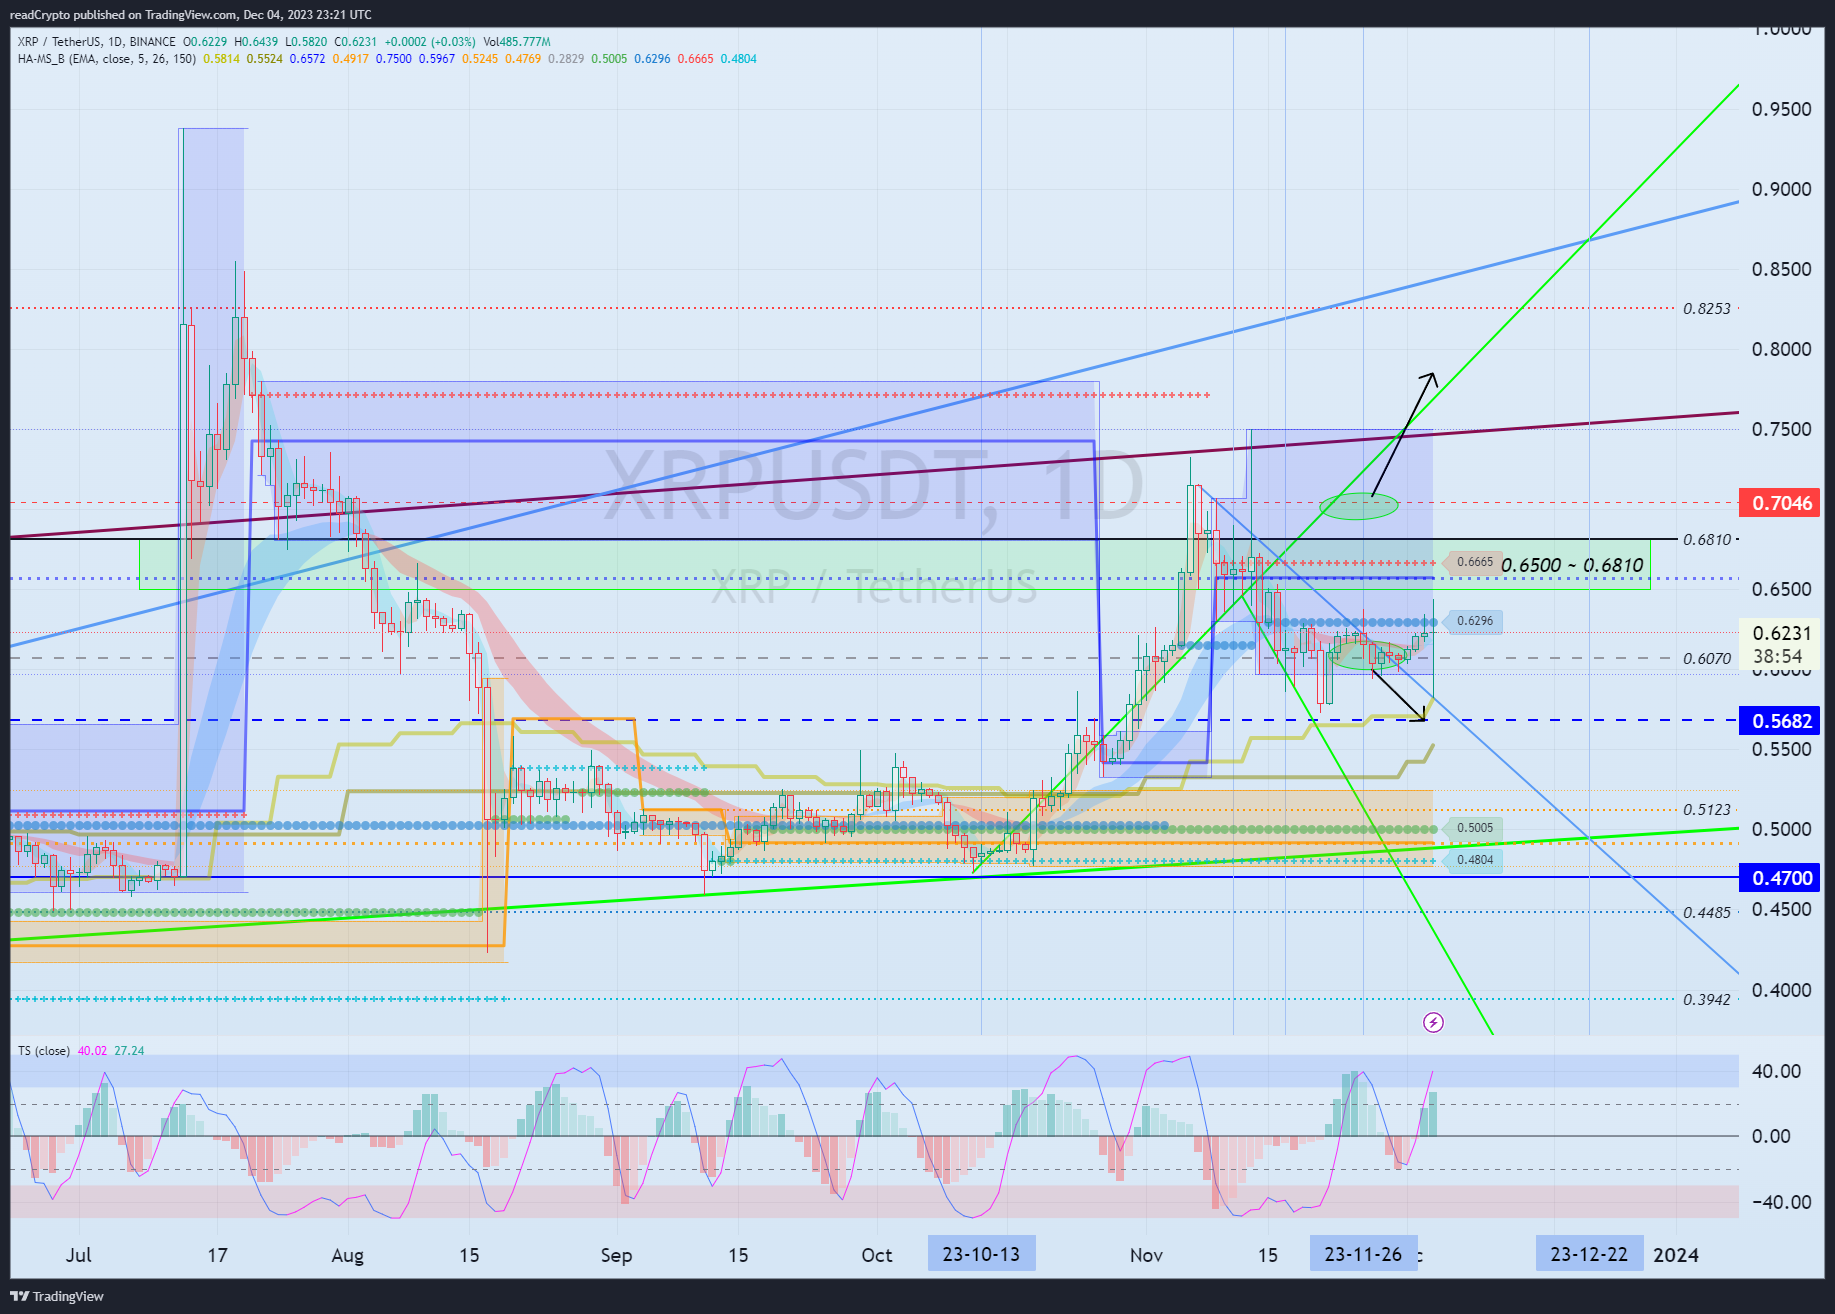Click the 0.6070 level label
This screenshot has width=1835, height=1314.
point(1707,659)
